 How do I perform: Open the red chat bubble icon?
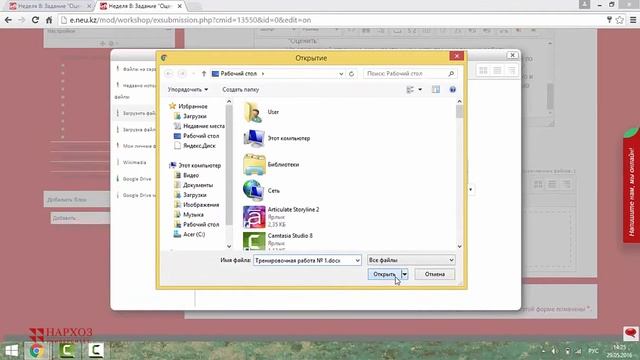coord(631,333)
